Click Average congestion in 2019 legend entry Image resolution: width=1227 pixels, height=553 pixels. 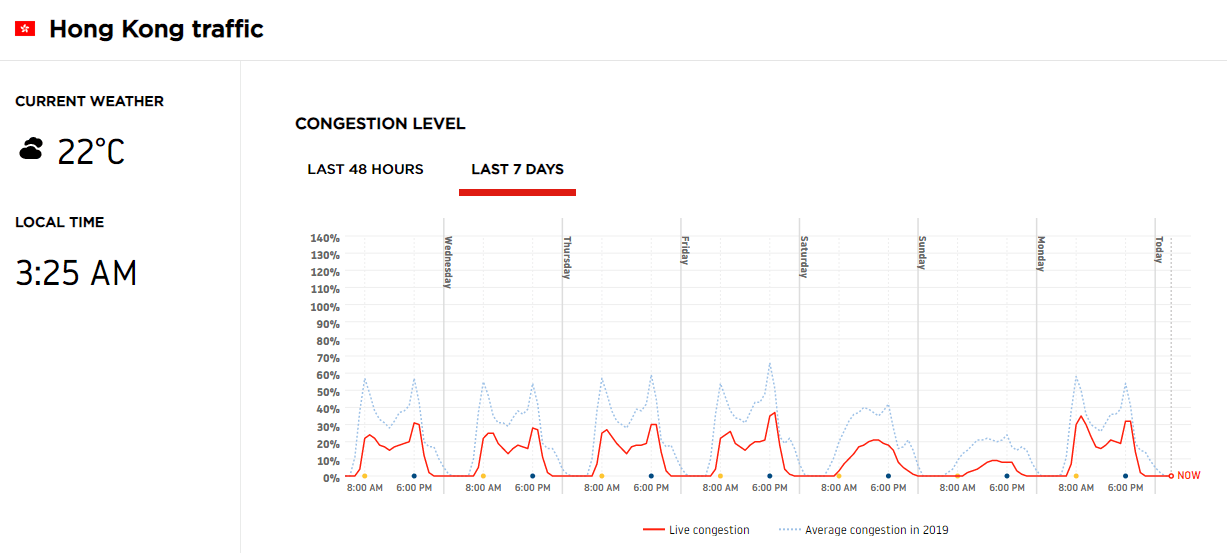point(863,530)
